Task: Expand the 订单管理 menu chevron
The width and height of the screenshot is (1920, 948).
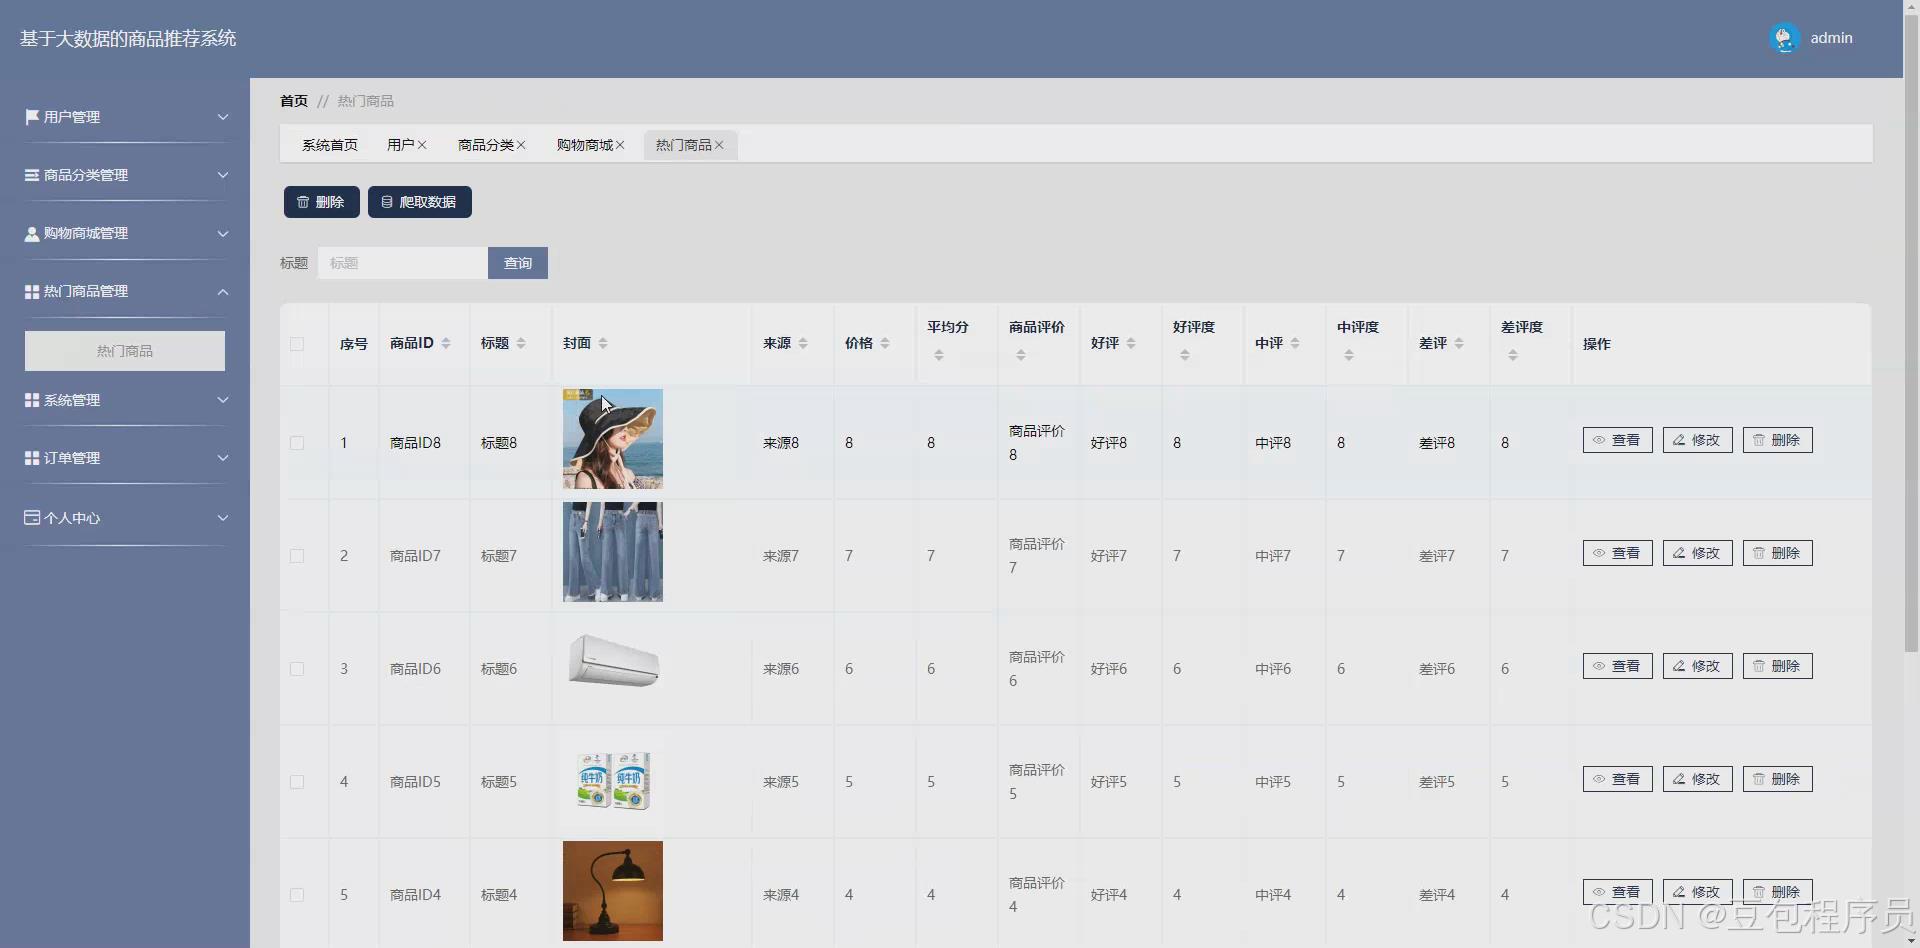Action: 223,458
